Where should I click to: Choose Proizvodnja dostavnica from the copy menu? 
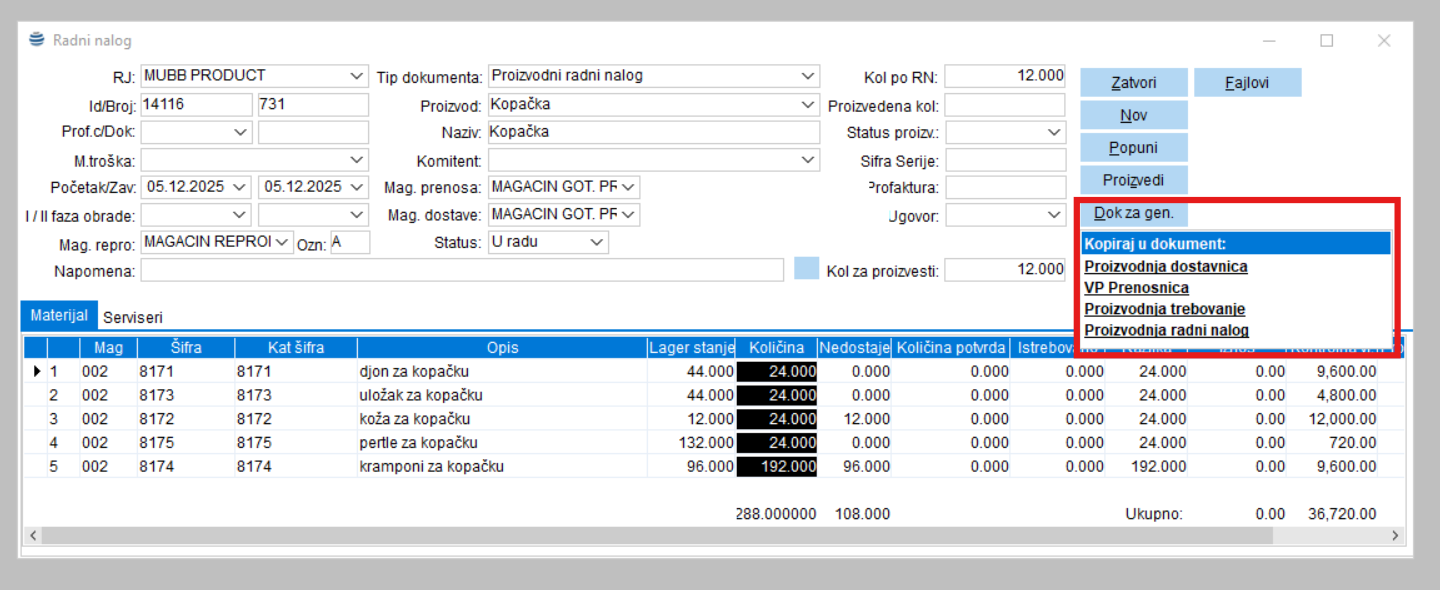(1165, 266)
